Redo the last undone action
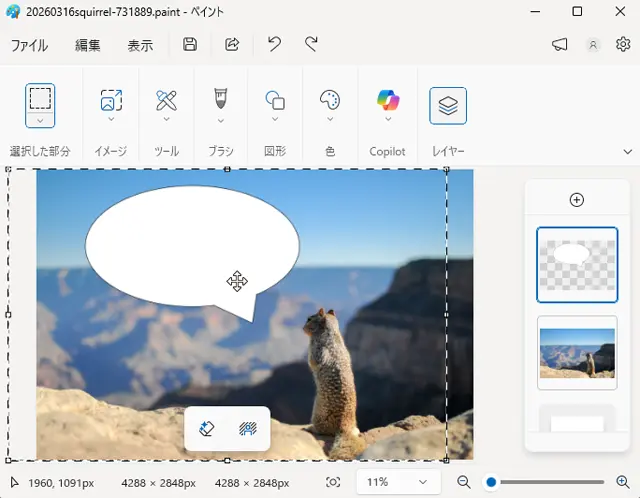The height and width of the screenshot is (498, 640). click(x=311, y=44)
